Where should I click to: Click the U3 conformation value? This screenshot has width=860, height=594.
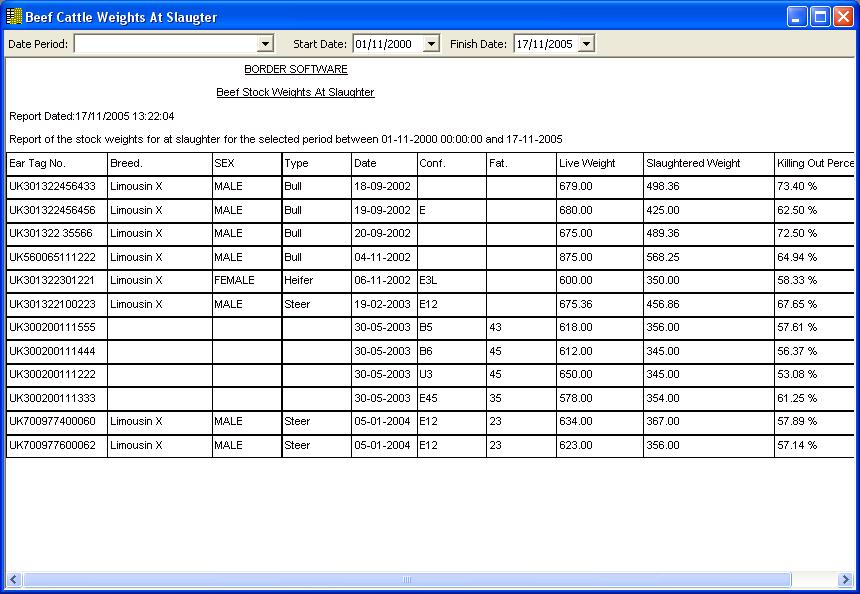[426, 374]
